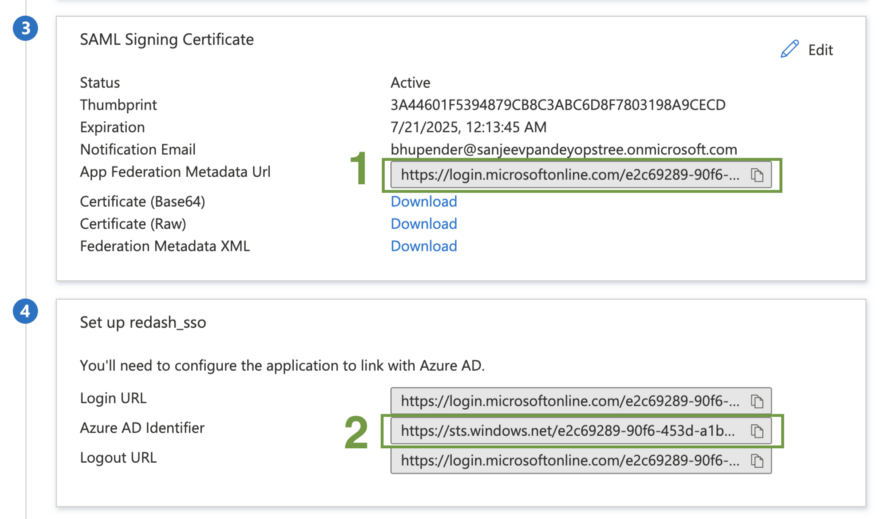Click the Expiration date value
The height and width of the screenshot is (519, 880).
(x=467, y=127)
